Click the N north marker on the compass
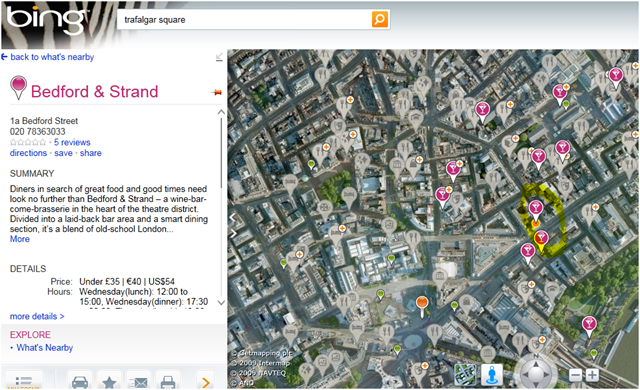640x390 pixels. tap(536, 356)
